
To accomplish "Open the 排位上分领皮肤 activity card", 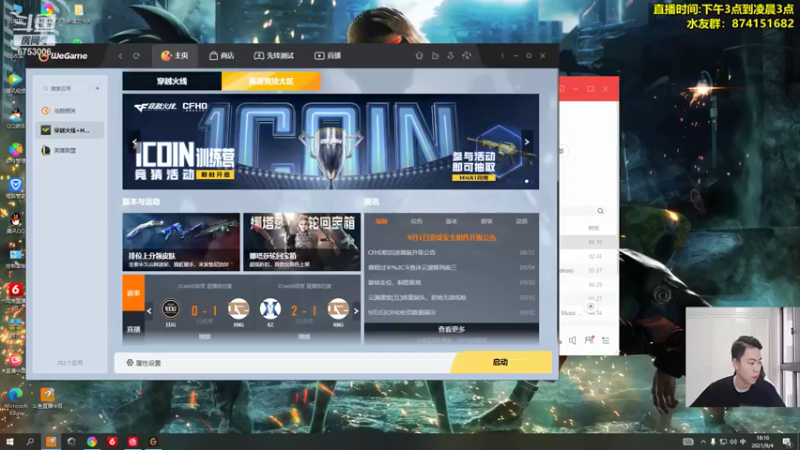I will (x=181, y=242).
